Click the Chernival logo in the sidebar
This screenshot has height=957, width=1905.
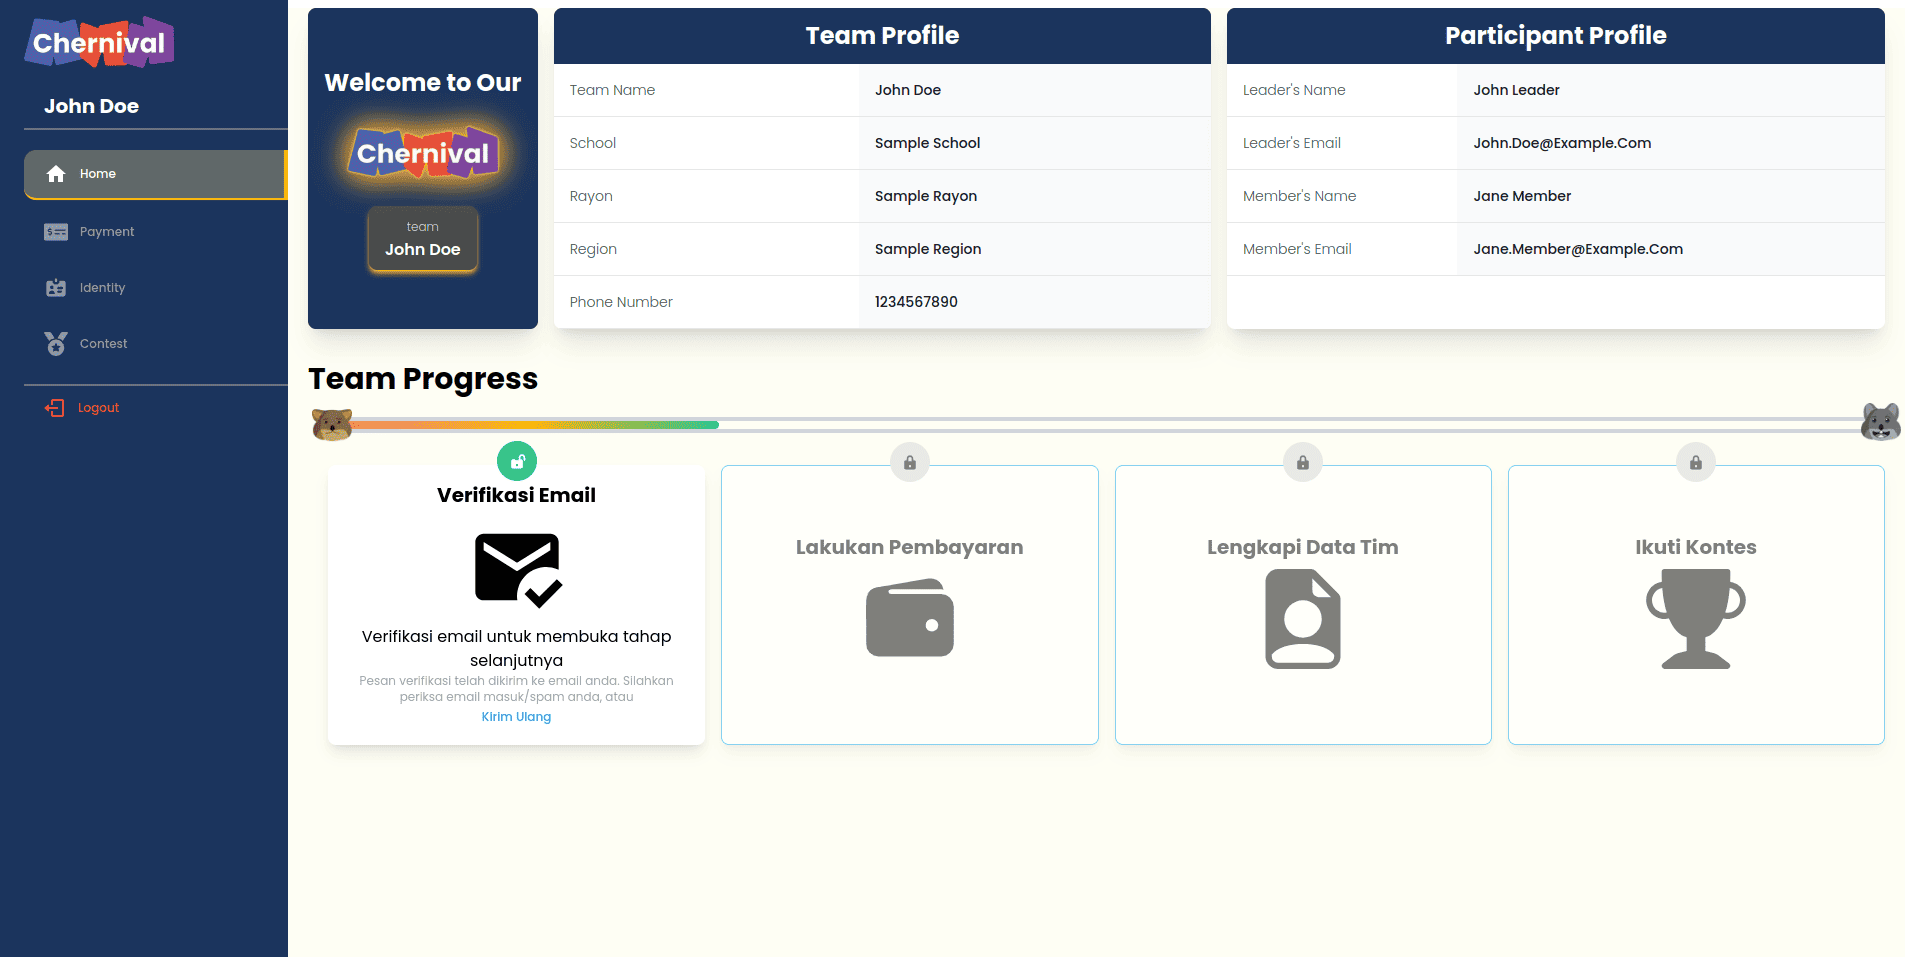click(99, 42)
